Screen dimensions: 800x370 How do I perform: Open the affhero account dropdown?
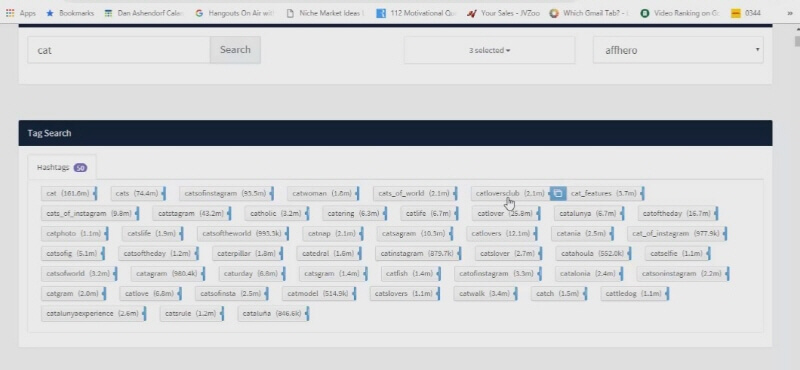coord(678,50)
